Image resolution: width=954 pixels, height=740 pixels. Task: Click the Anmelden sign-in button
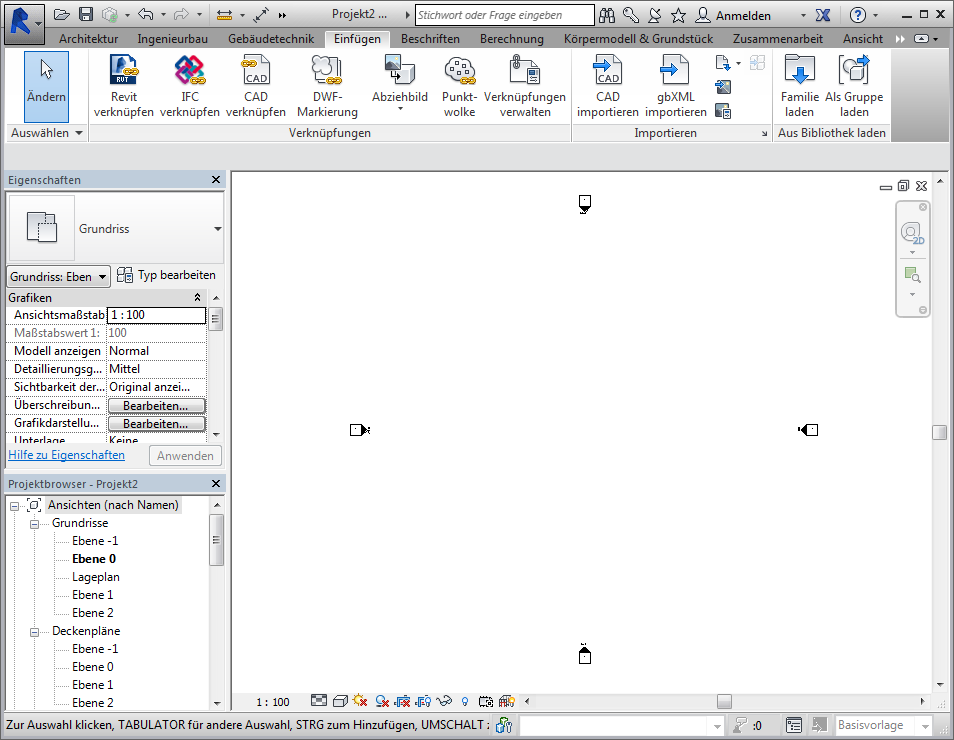pos(733,15)
